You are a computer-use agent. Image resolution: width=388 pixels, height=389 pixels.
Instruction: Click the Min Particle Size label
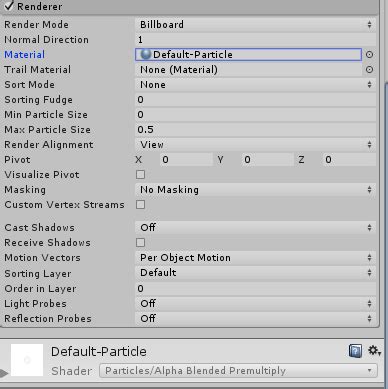pyautogui.click(x=46, y=115)
